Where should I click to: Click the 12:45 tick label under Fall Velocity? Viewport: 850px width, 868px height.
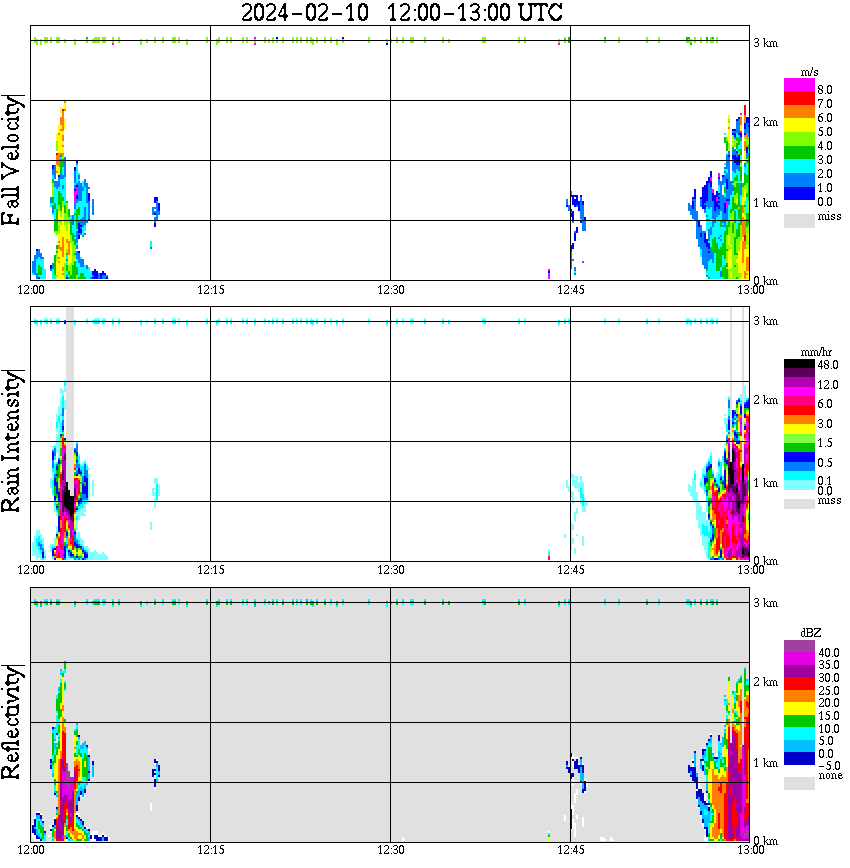(x=571, y=290)
